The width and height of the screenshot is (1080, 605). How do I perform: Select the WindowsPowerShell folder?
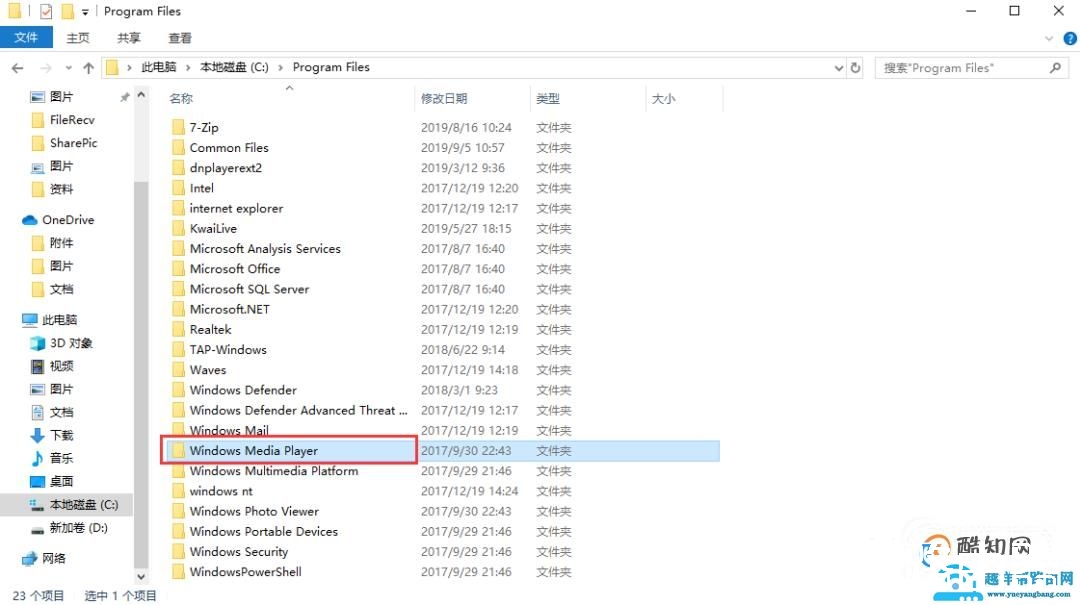tap(245, 572)
